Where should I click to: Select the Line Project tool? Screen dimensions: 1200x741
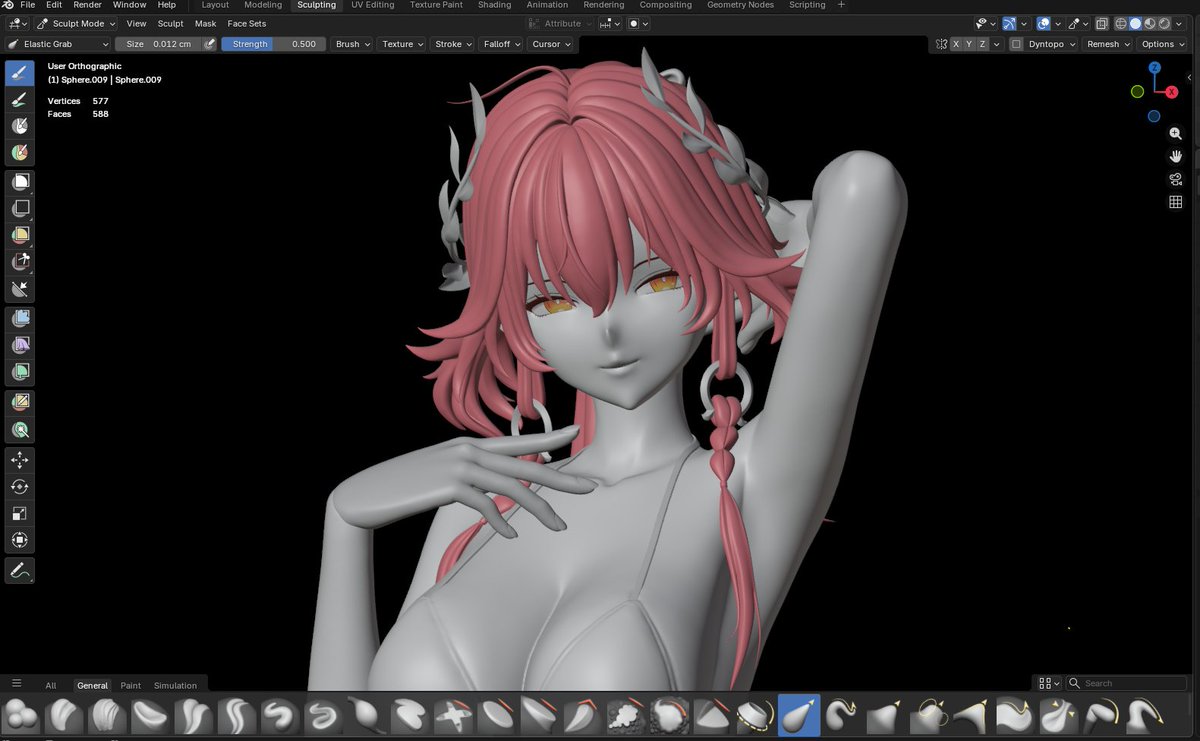(20, 289)
